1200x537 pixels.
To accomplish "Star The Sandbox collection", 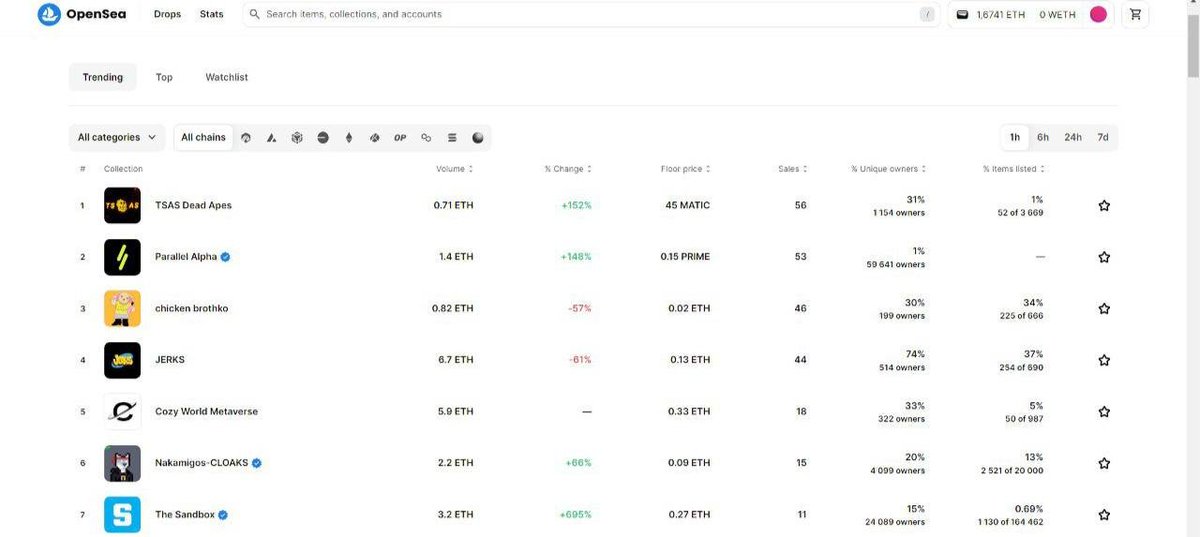I will [x=1104, y=515].
